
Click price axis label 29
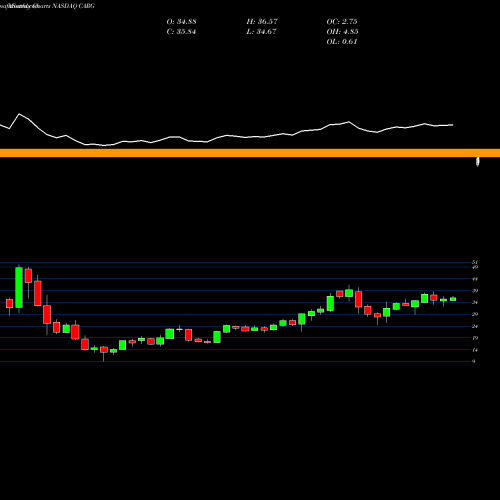tap(475, 314)
